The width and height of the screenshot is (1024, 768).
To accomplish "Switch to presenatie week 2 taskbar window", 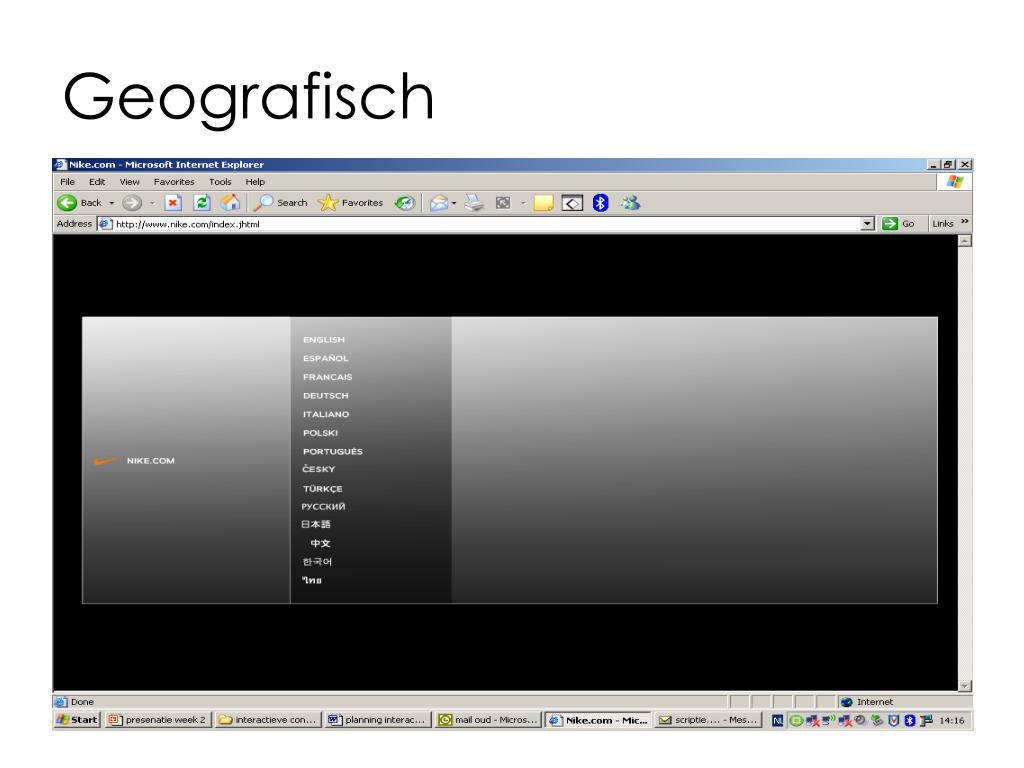I will [x=157, y=720].
